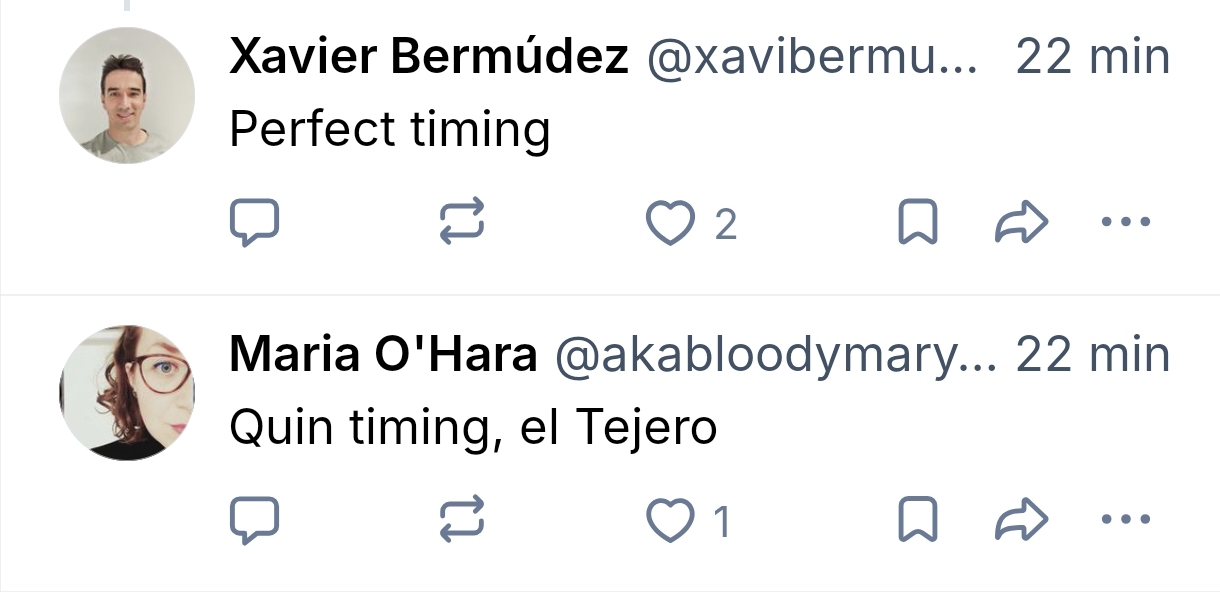This screenshot has height=592, width=1220.
Task: Open Xavier Bermúdez's profile picture
Action: [x=127, y=95]
